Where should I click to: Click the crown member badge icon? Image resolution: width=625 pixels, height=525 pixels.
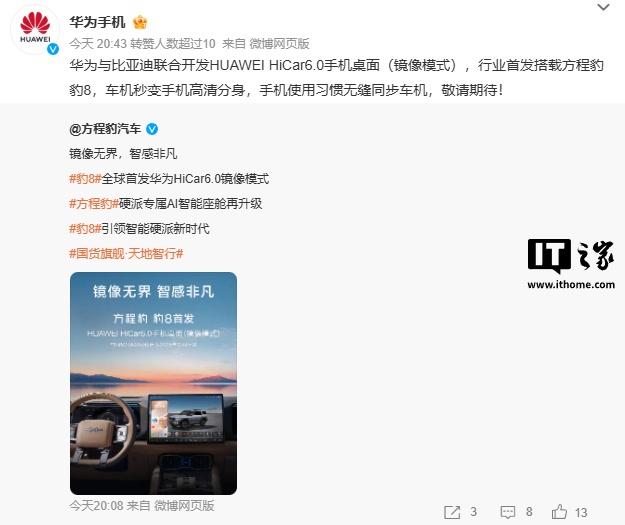140,22
